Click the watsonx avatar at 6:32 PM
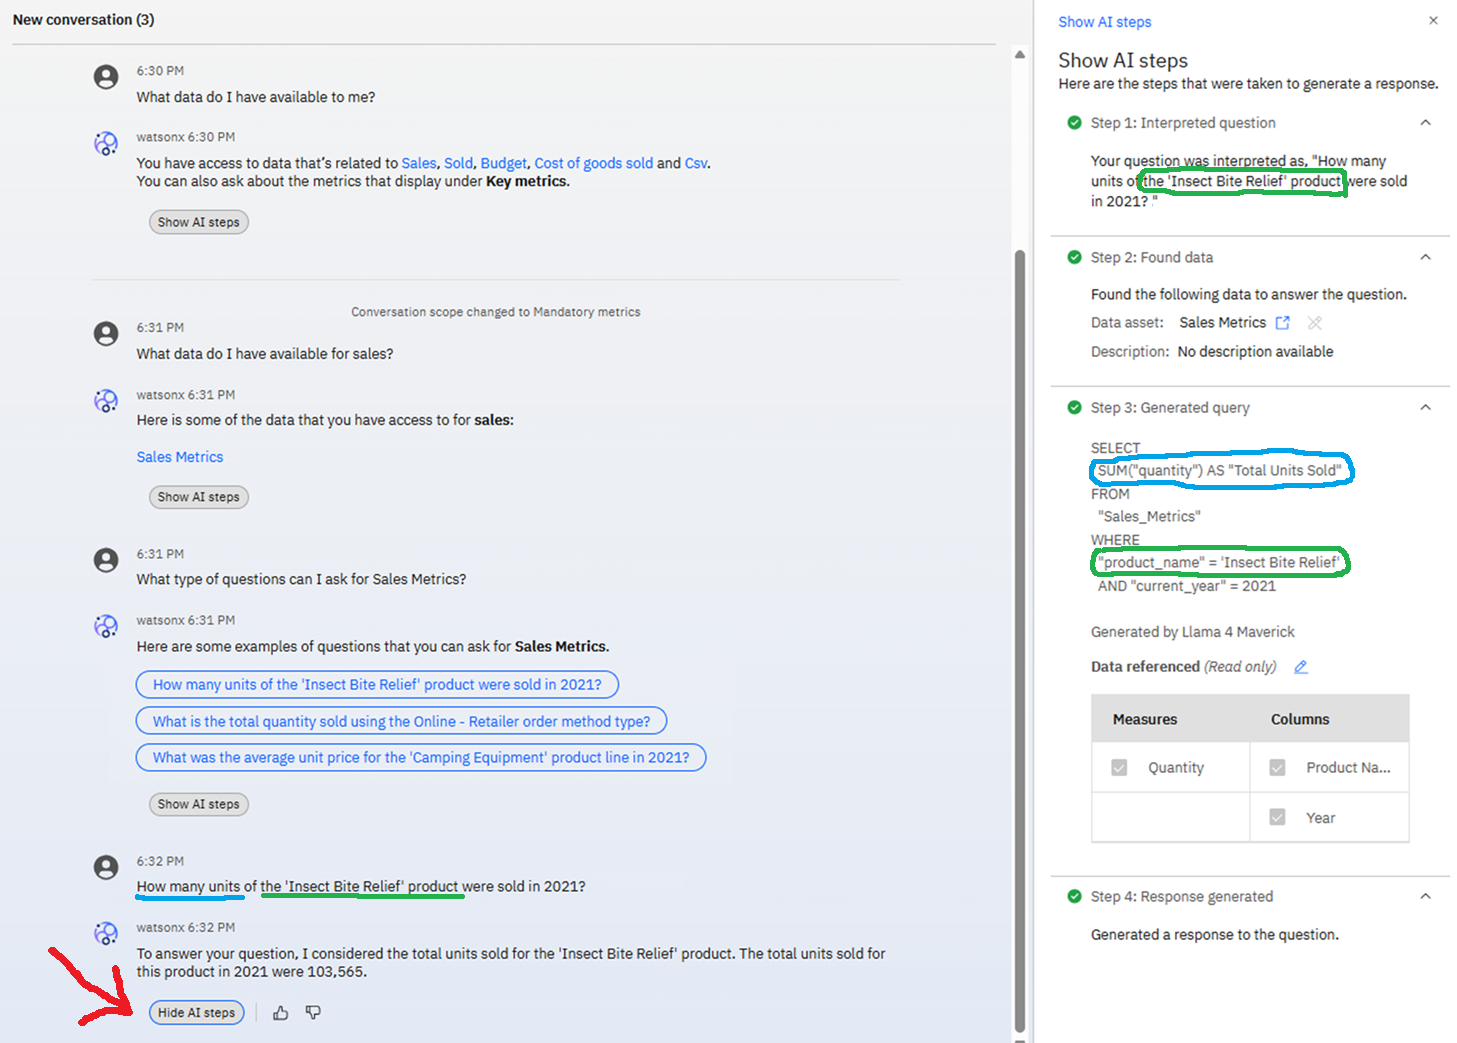 [106, 933]
